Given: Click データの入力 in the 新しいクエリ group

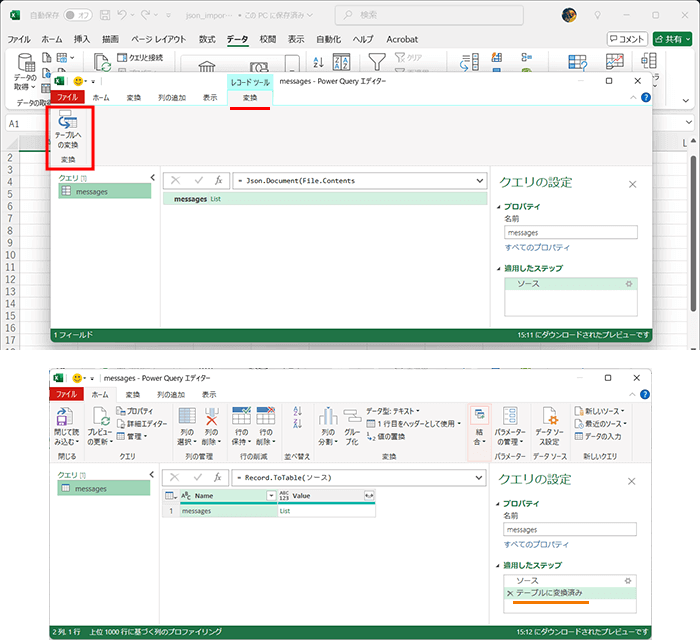Looking at the screenshot, I should pos(598,436).
